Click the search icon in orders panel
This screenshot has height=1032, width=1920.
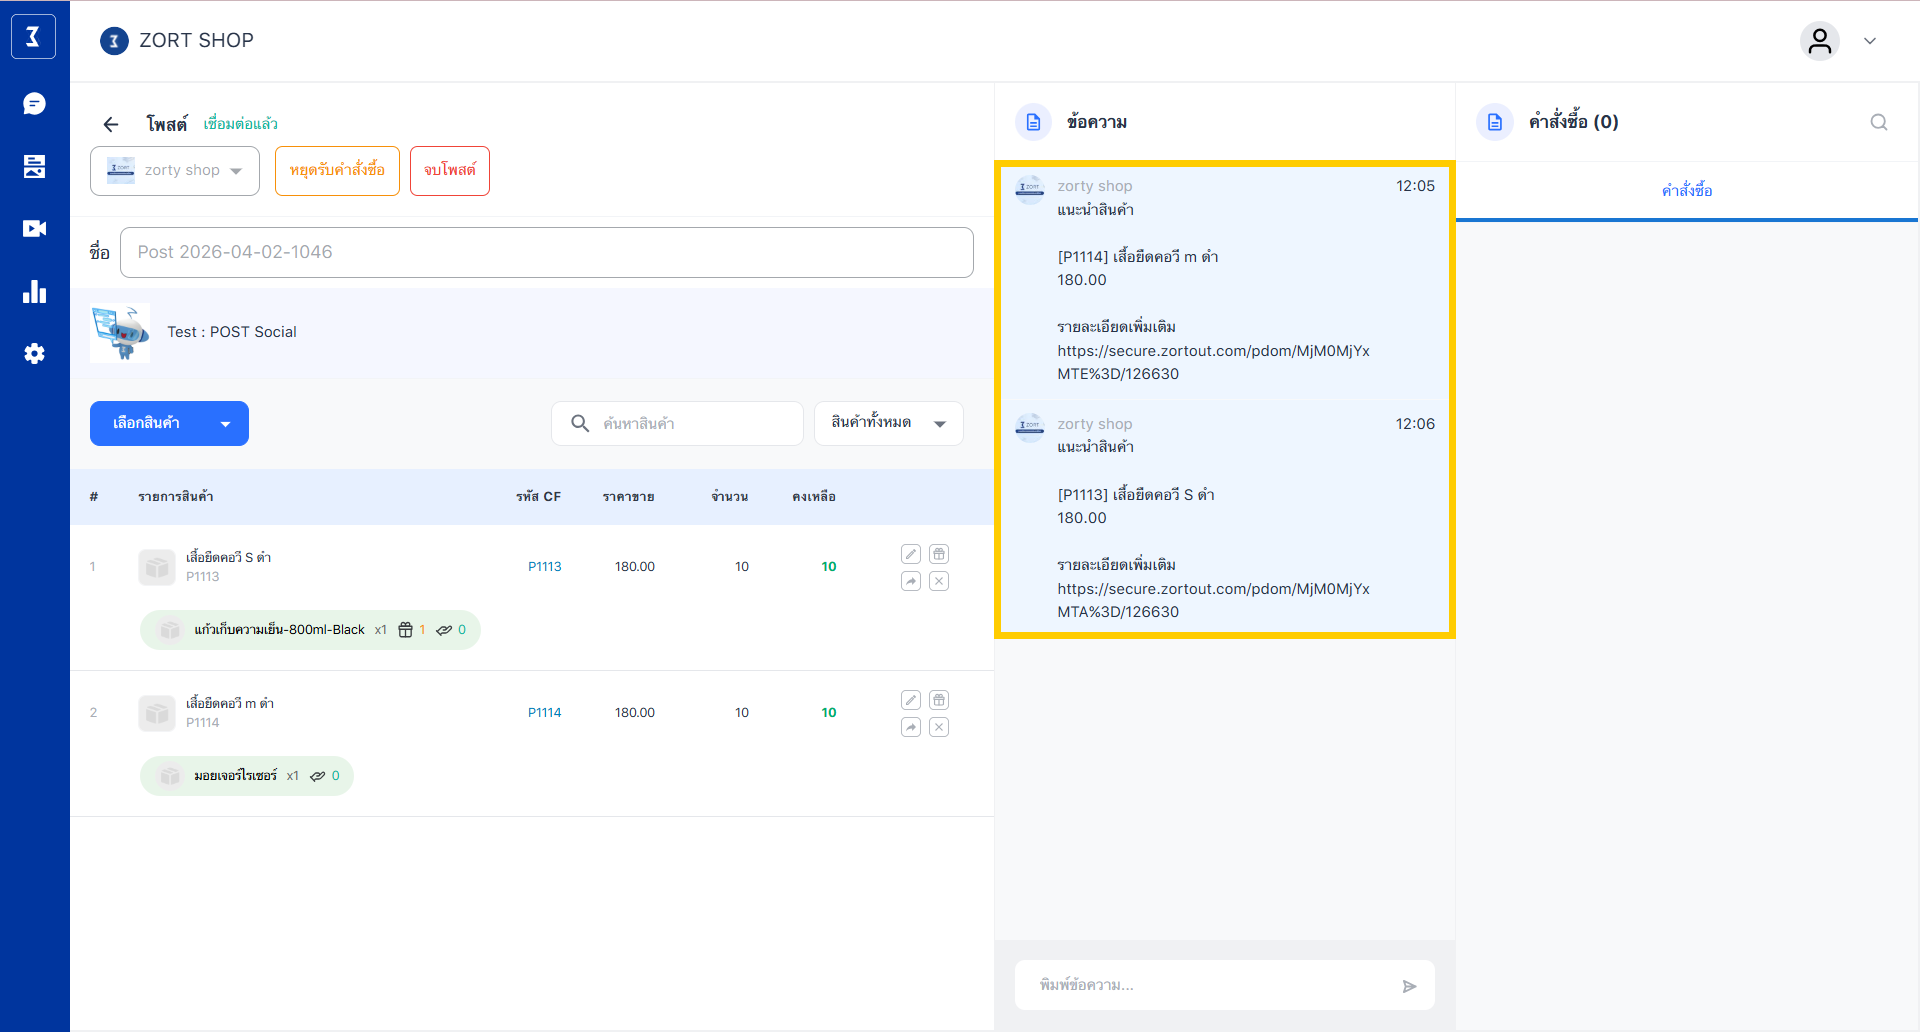(x=1879, y=122)
